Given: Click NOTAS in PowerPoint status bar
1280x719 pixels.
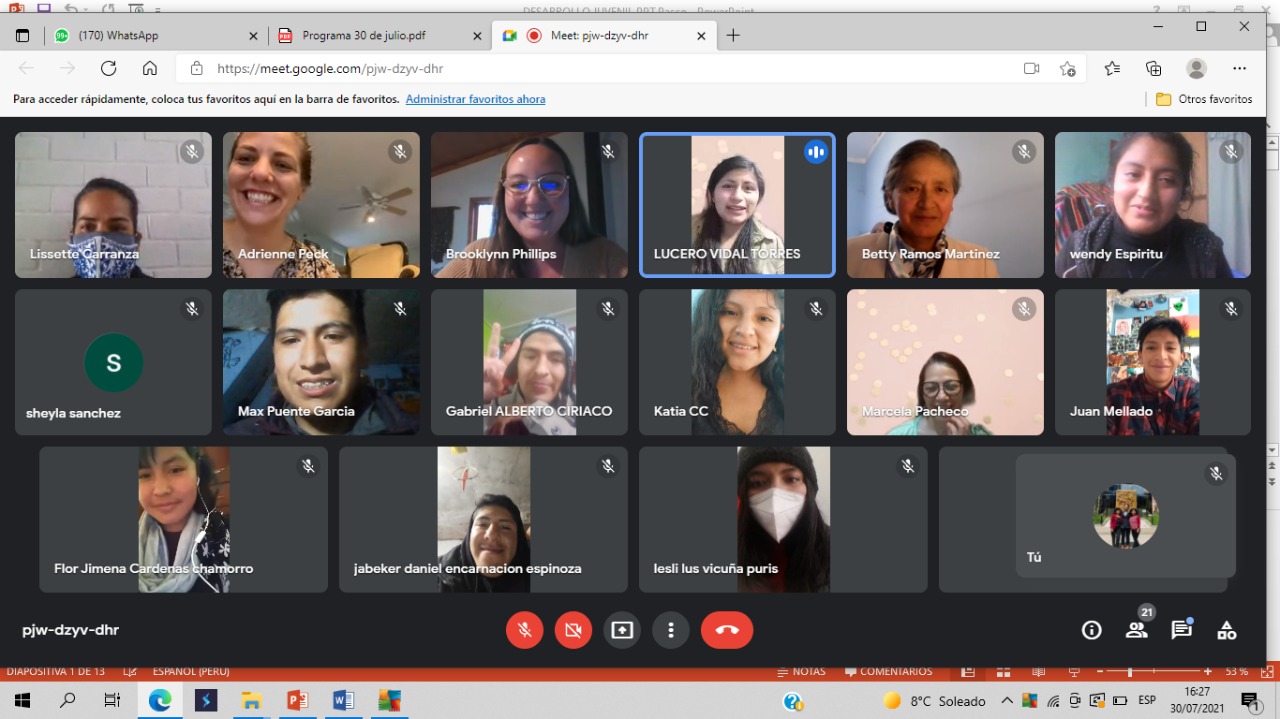Looking at the screenshot, I should pyautogui.click(x=801, y=672).
